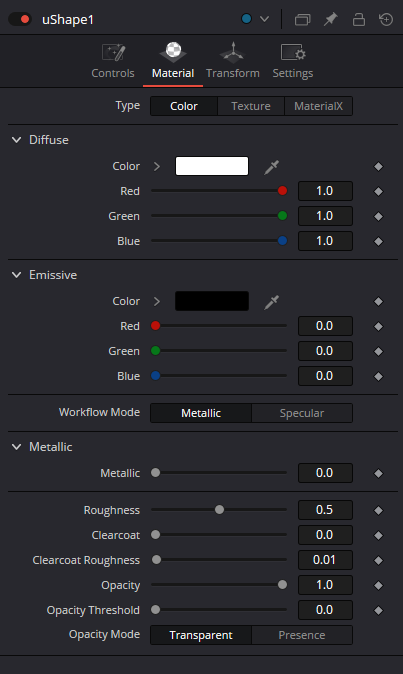
Task: Toggle the uShape1 node enable switch
Action: click(19, 19)
